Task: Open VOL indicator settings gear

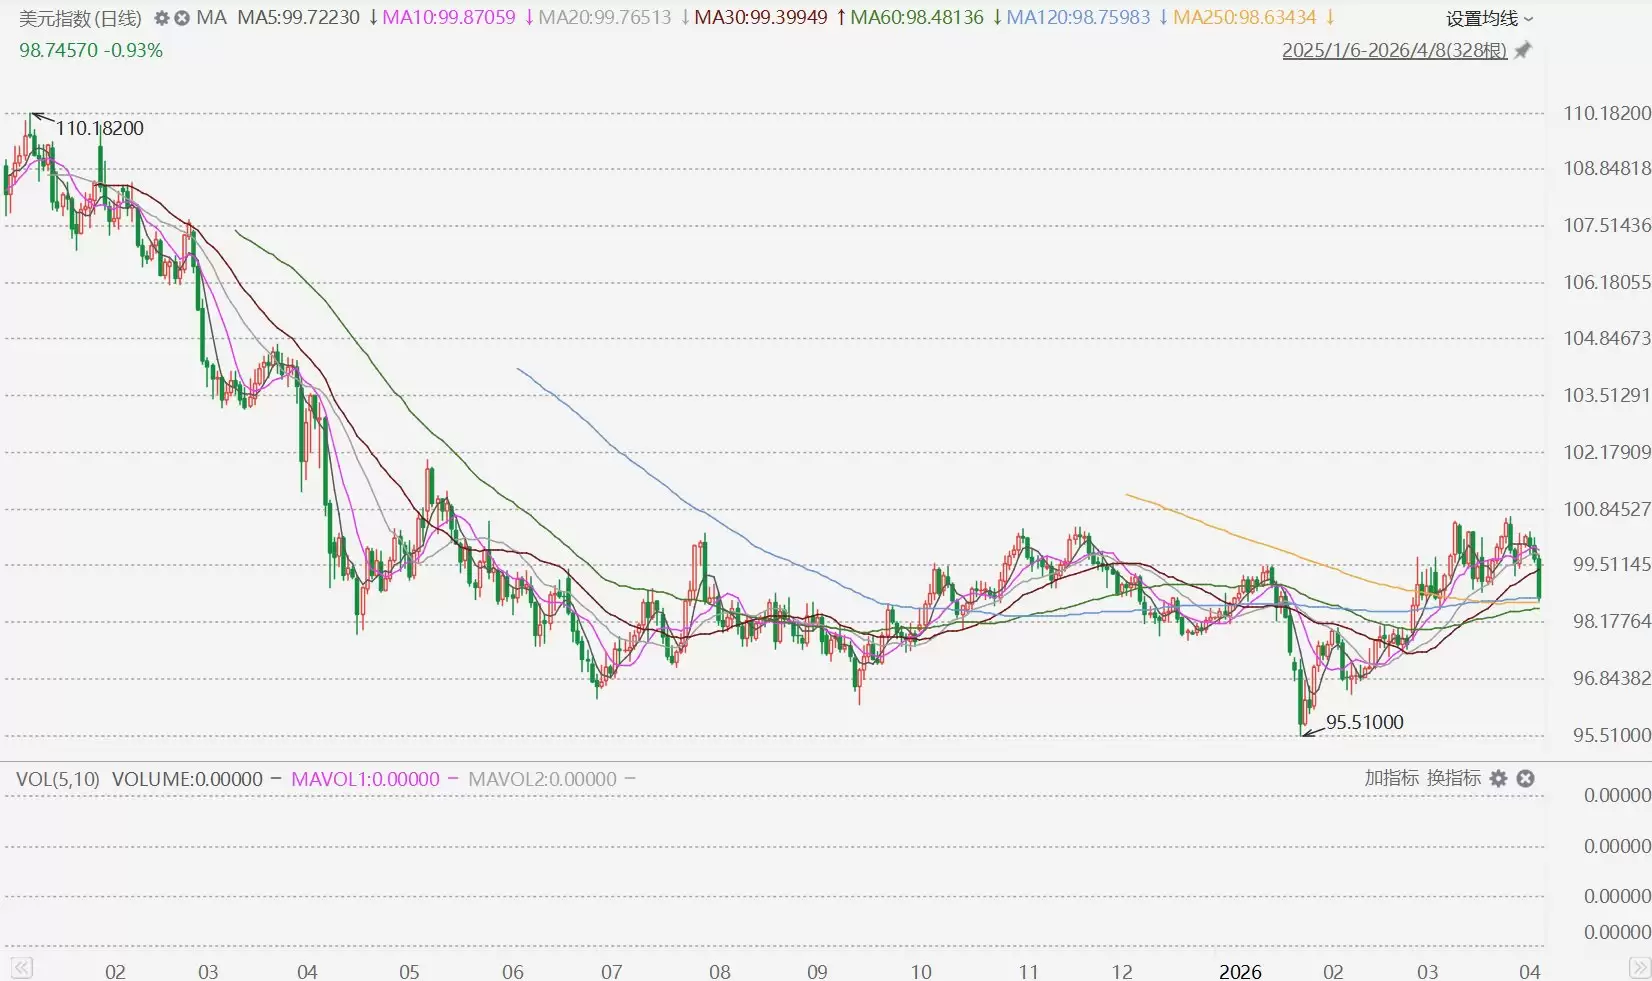Action: coord(1498,778)
